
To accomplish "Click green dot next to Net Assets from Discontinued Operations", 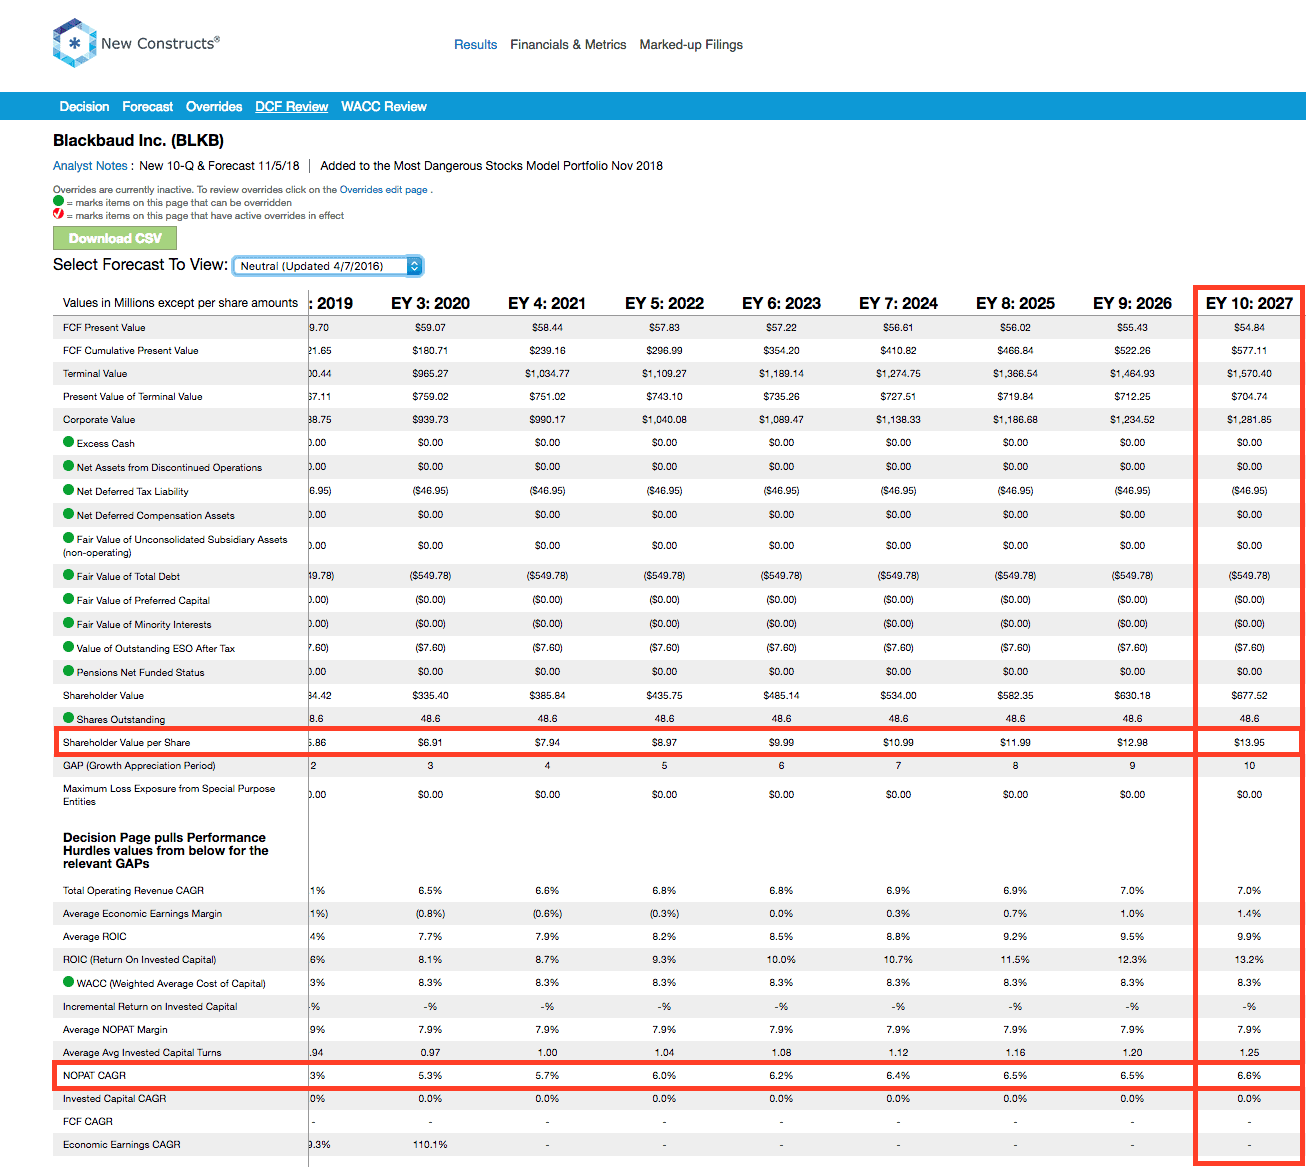I will coord(69,466).
